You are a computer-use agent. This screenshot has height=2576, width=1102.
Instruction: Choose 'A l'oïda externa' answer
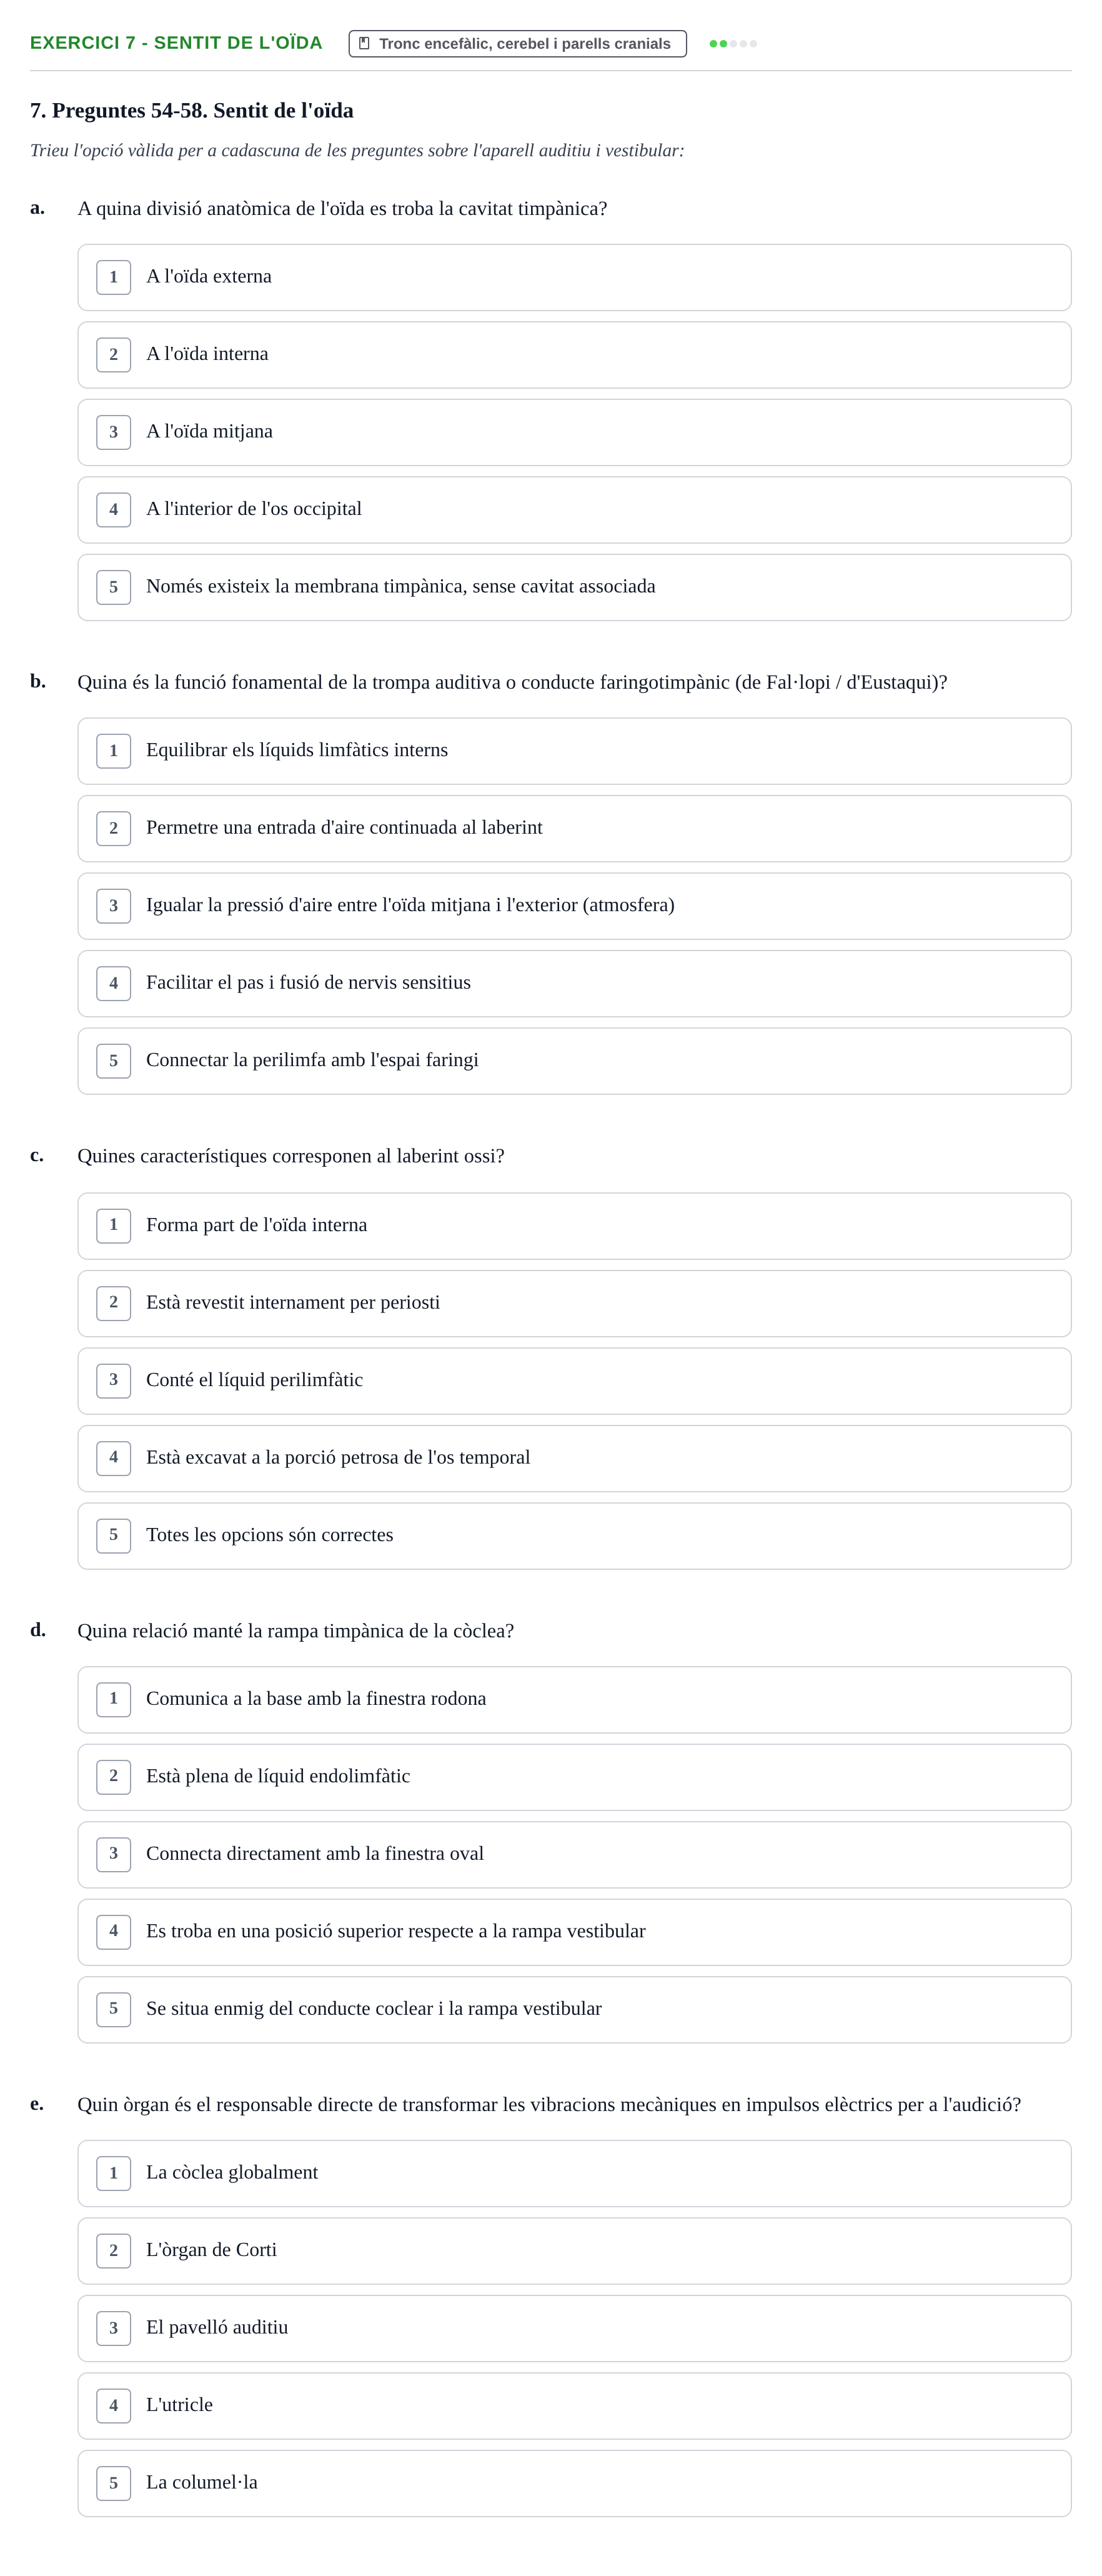tap(574, 277)
